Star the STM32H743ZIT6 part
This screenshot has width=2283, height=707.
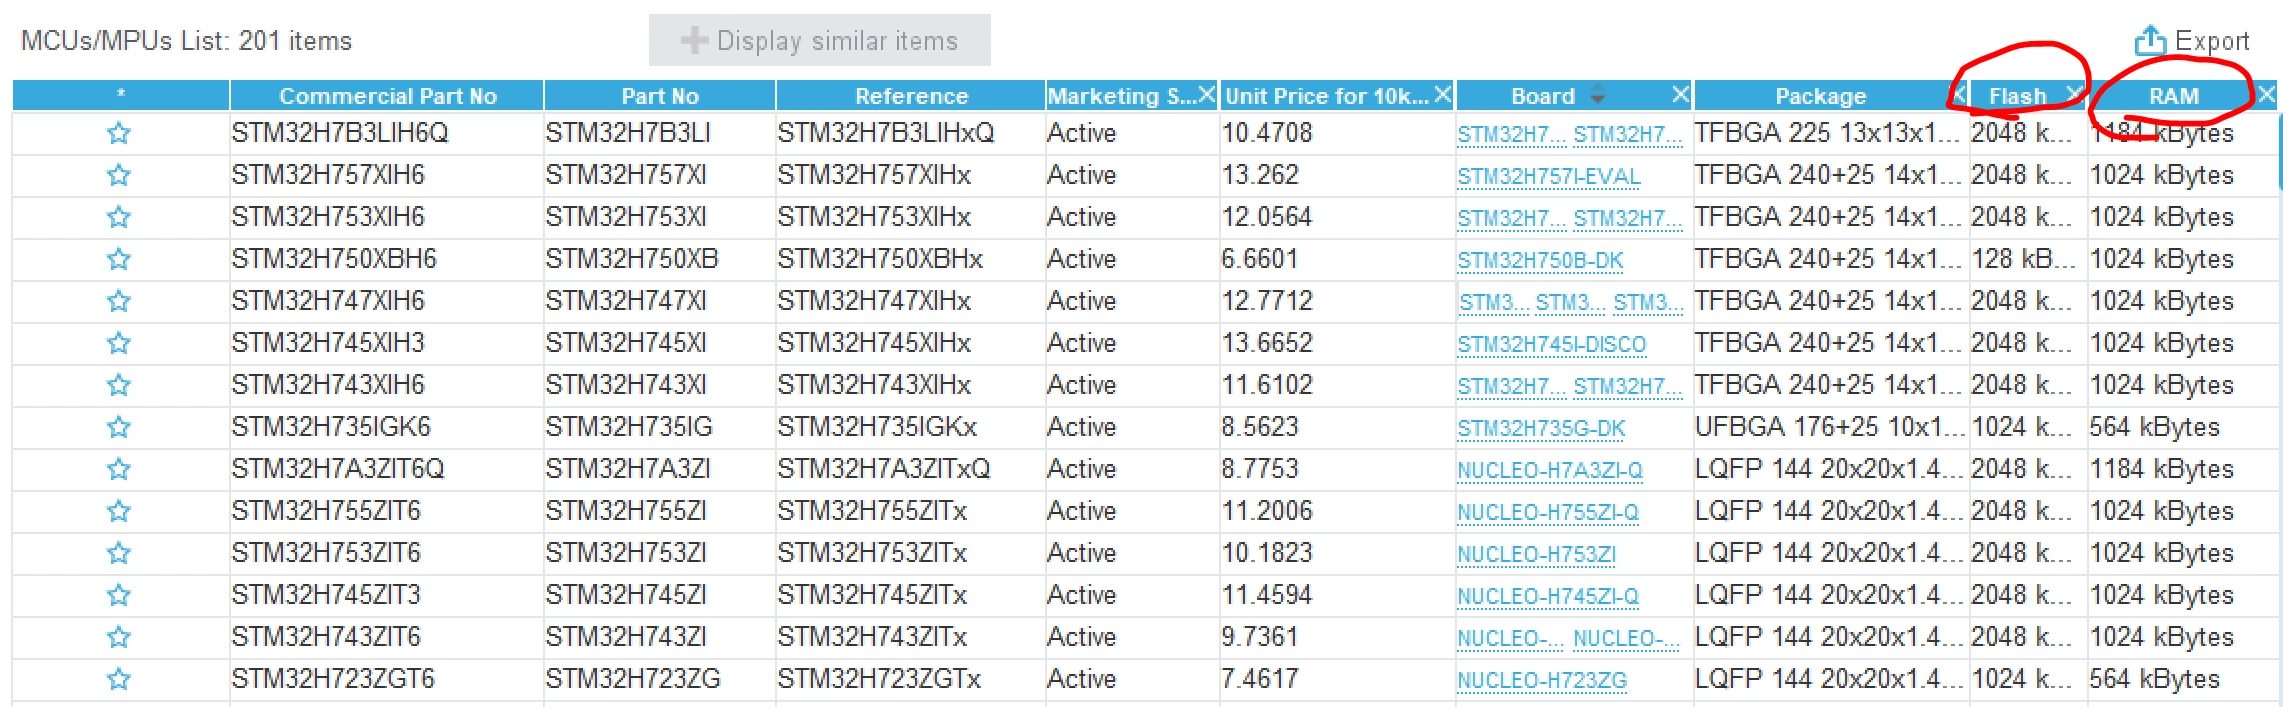pyautogui.click(x=119, y=637)
